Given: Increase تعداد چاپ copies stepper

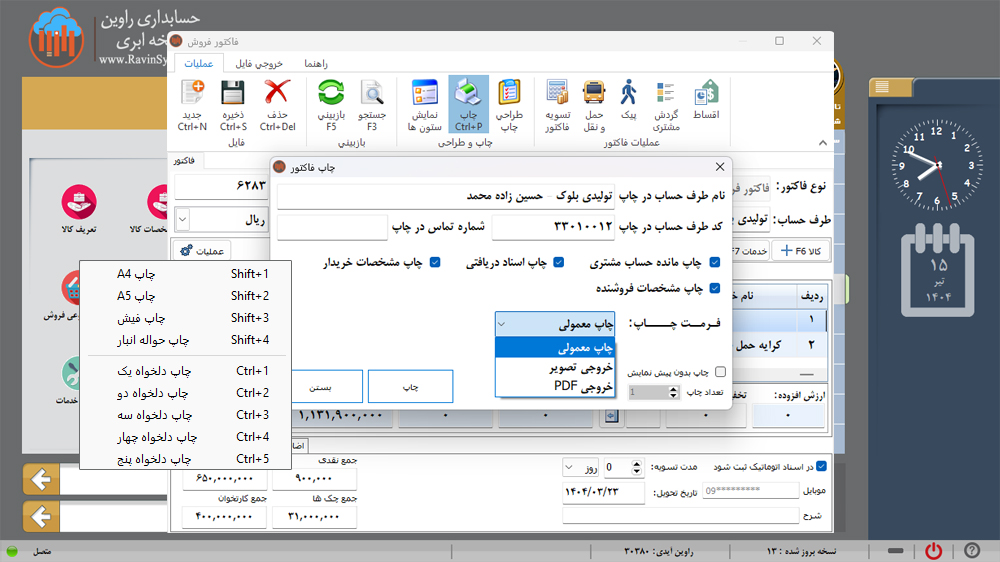Looking at the screenshot, I should [x=674, y=388].
